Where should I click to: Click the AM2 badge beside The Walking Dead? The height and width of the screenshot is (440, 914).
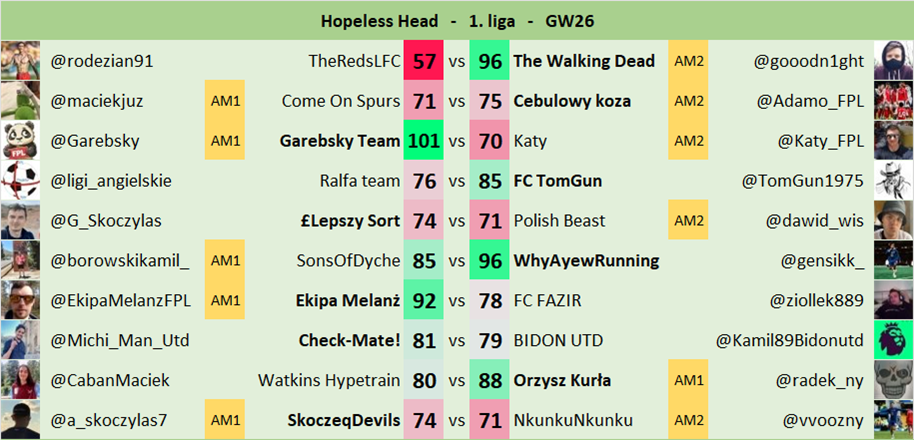pos(689,61)
